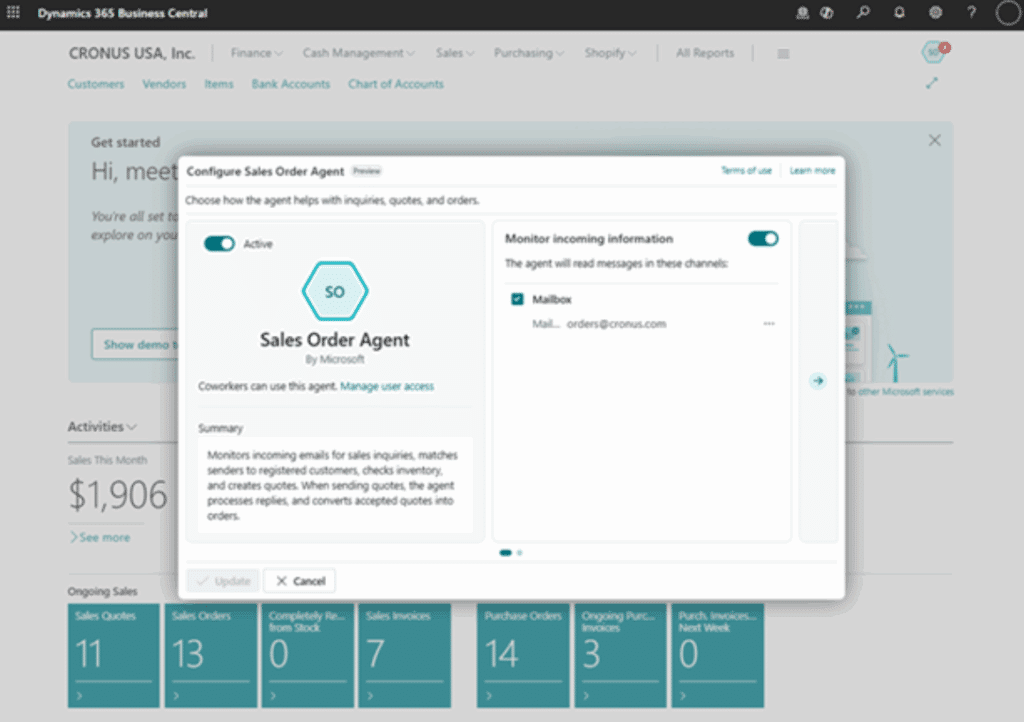This screenshot has height=722, width=1024.
Task: Open the Purchasing menu
Action: pos(528,52)
